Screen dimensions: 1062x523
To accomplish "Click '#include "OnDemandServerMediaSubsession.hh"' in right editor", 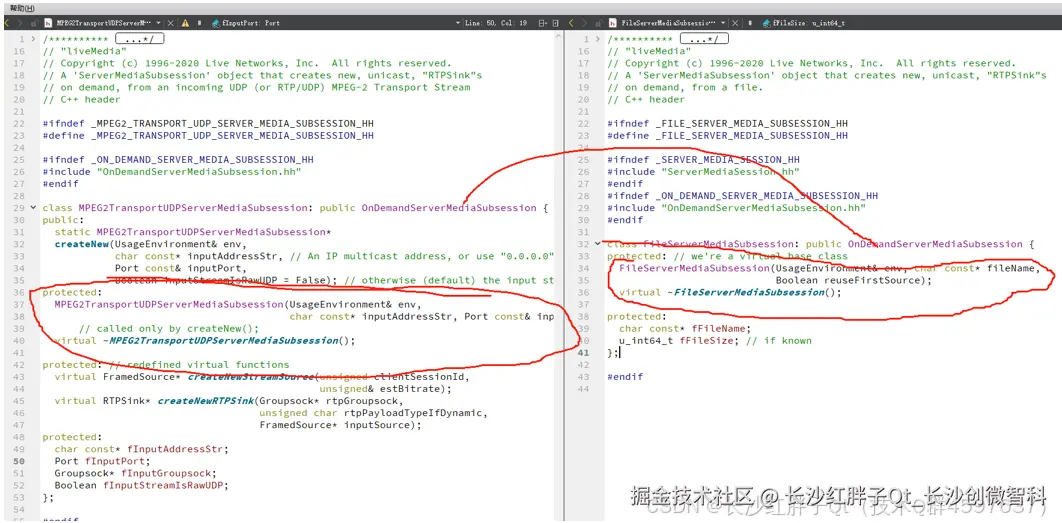I will point(736,207).
